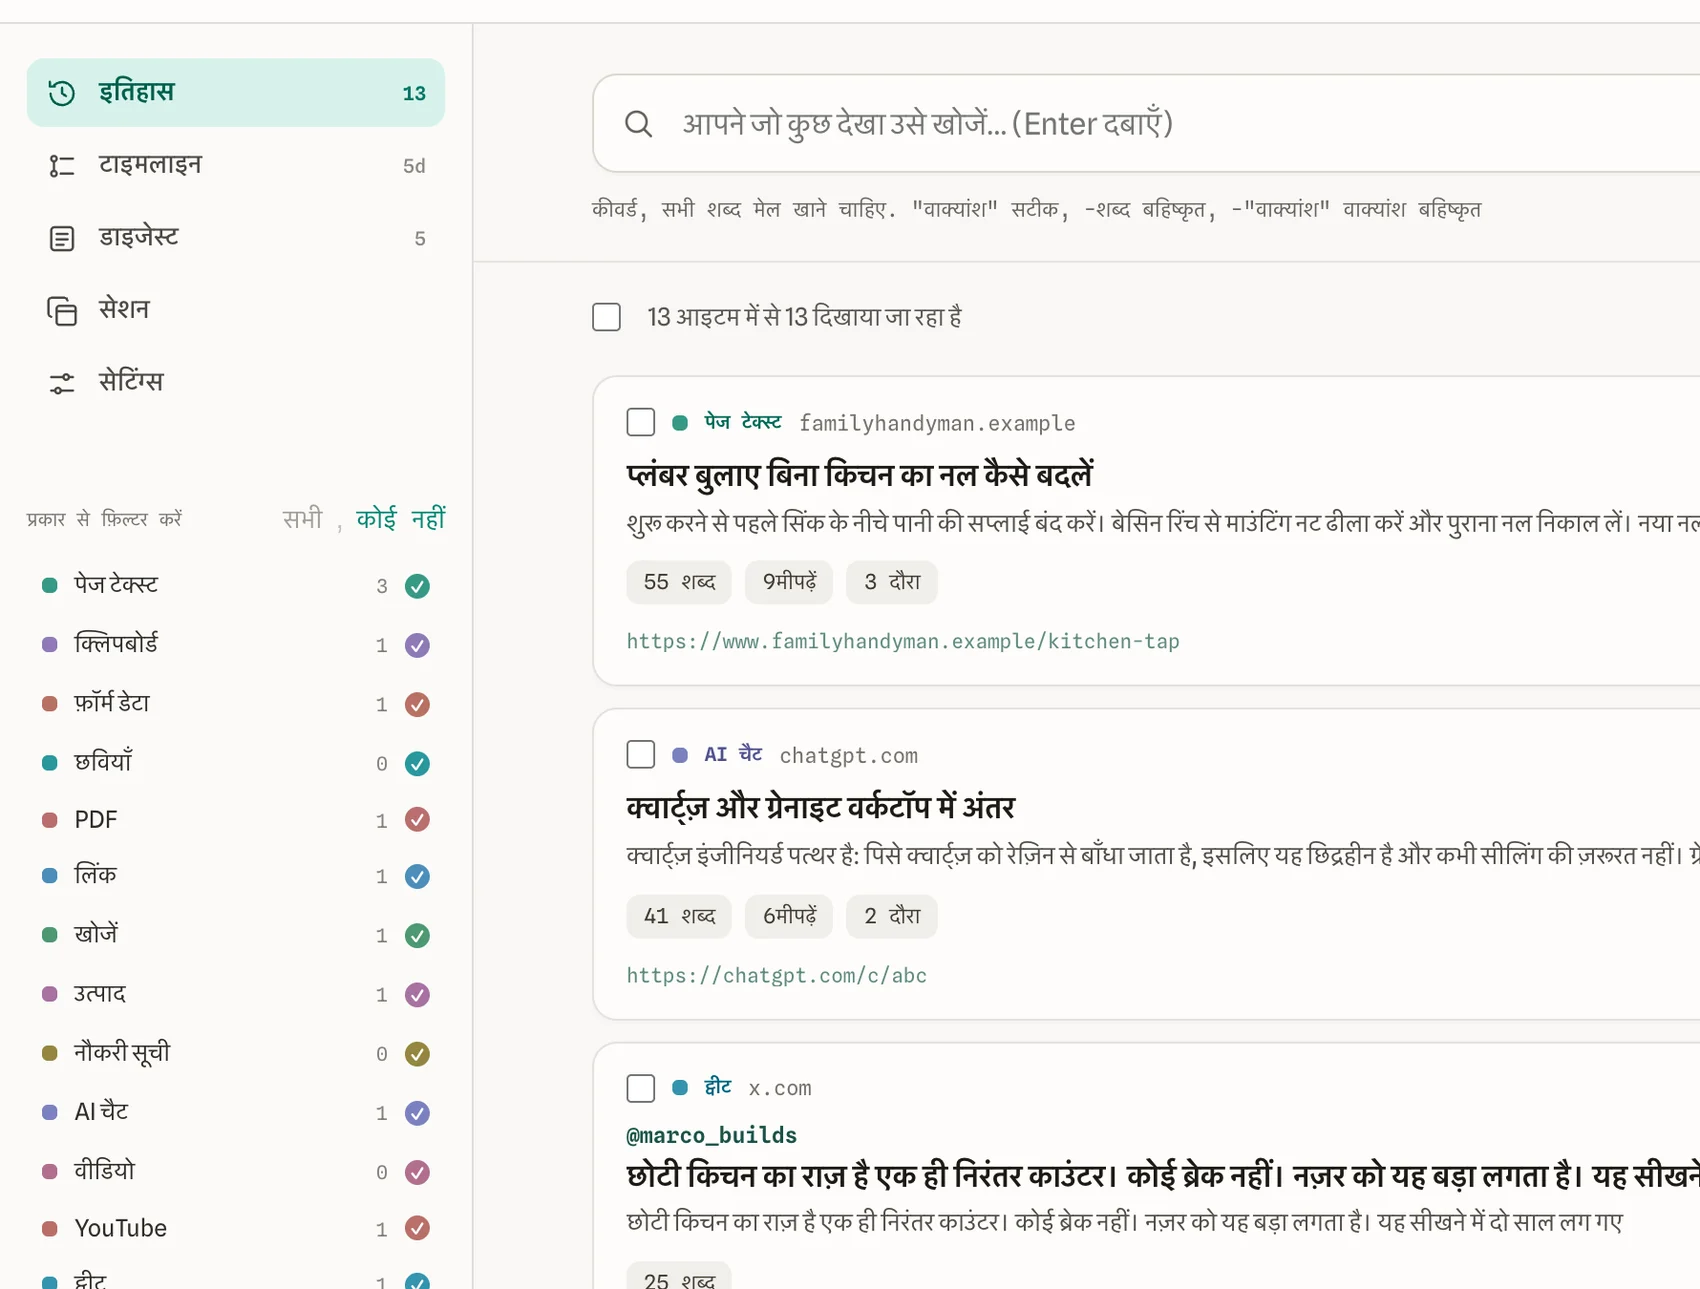The image size is (1700, 1289).
Task: Click the 2 दौरा visits tag
Action: [892, 916]
